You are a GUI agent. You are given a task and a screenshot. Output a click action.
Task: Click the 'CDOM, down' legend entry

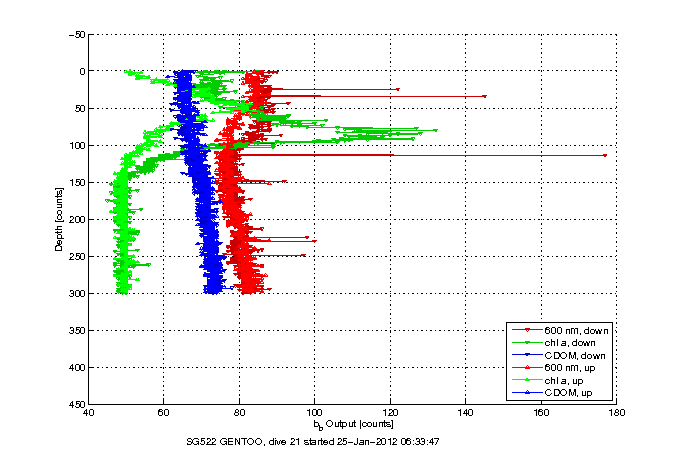(559, 356)
